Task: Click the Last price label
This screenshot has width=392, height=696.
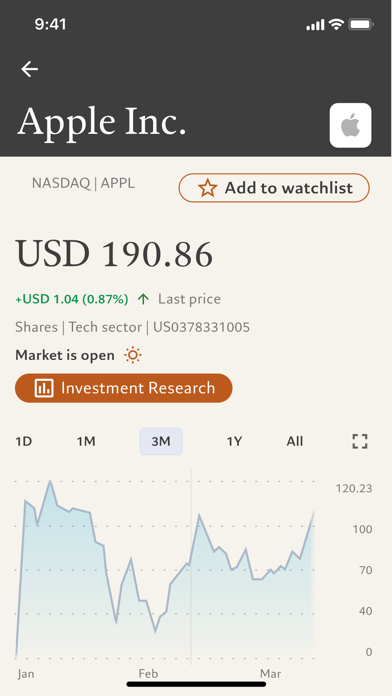Action: click(189, 299)
